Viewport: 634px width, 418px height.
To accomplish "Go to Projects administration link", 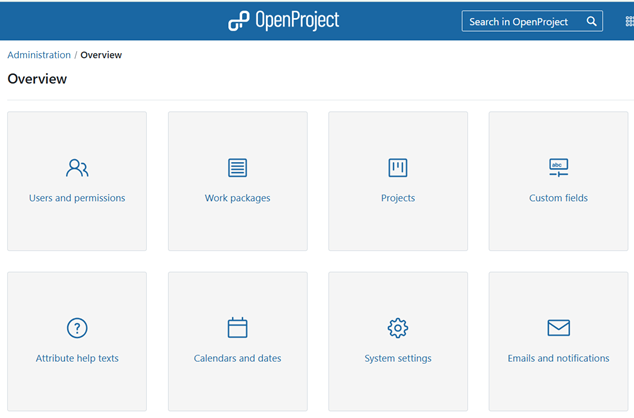I will pos(398,198).
